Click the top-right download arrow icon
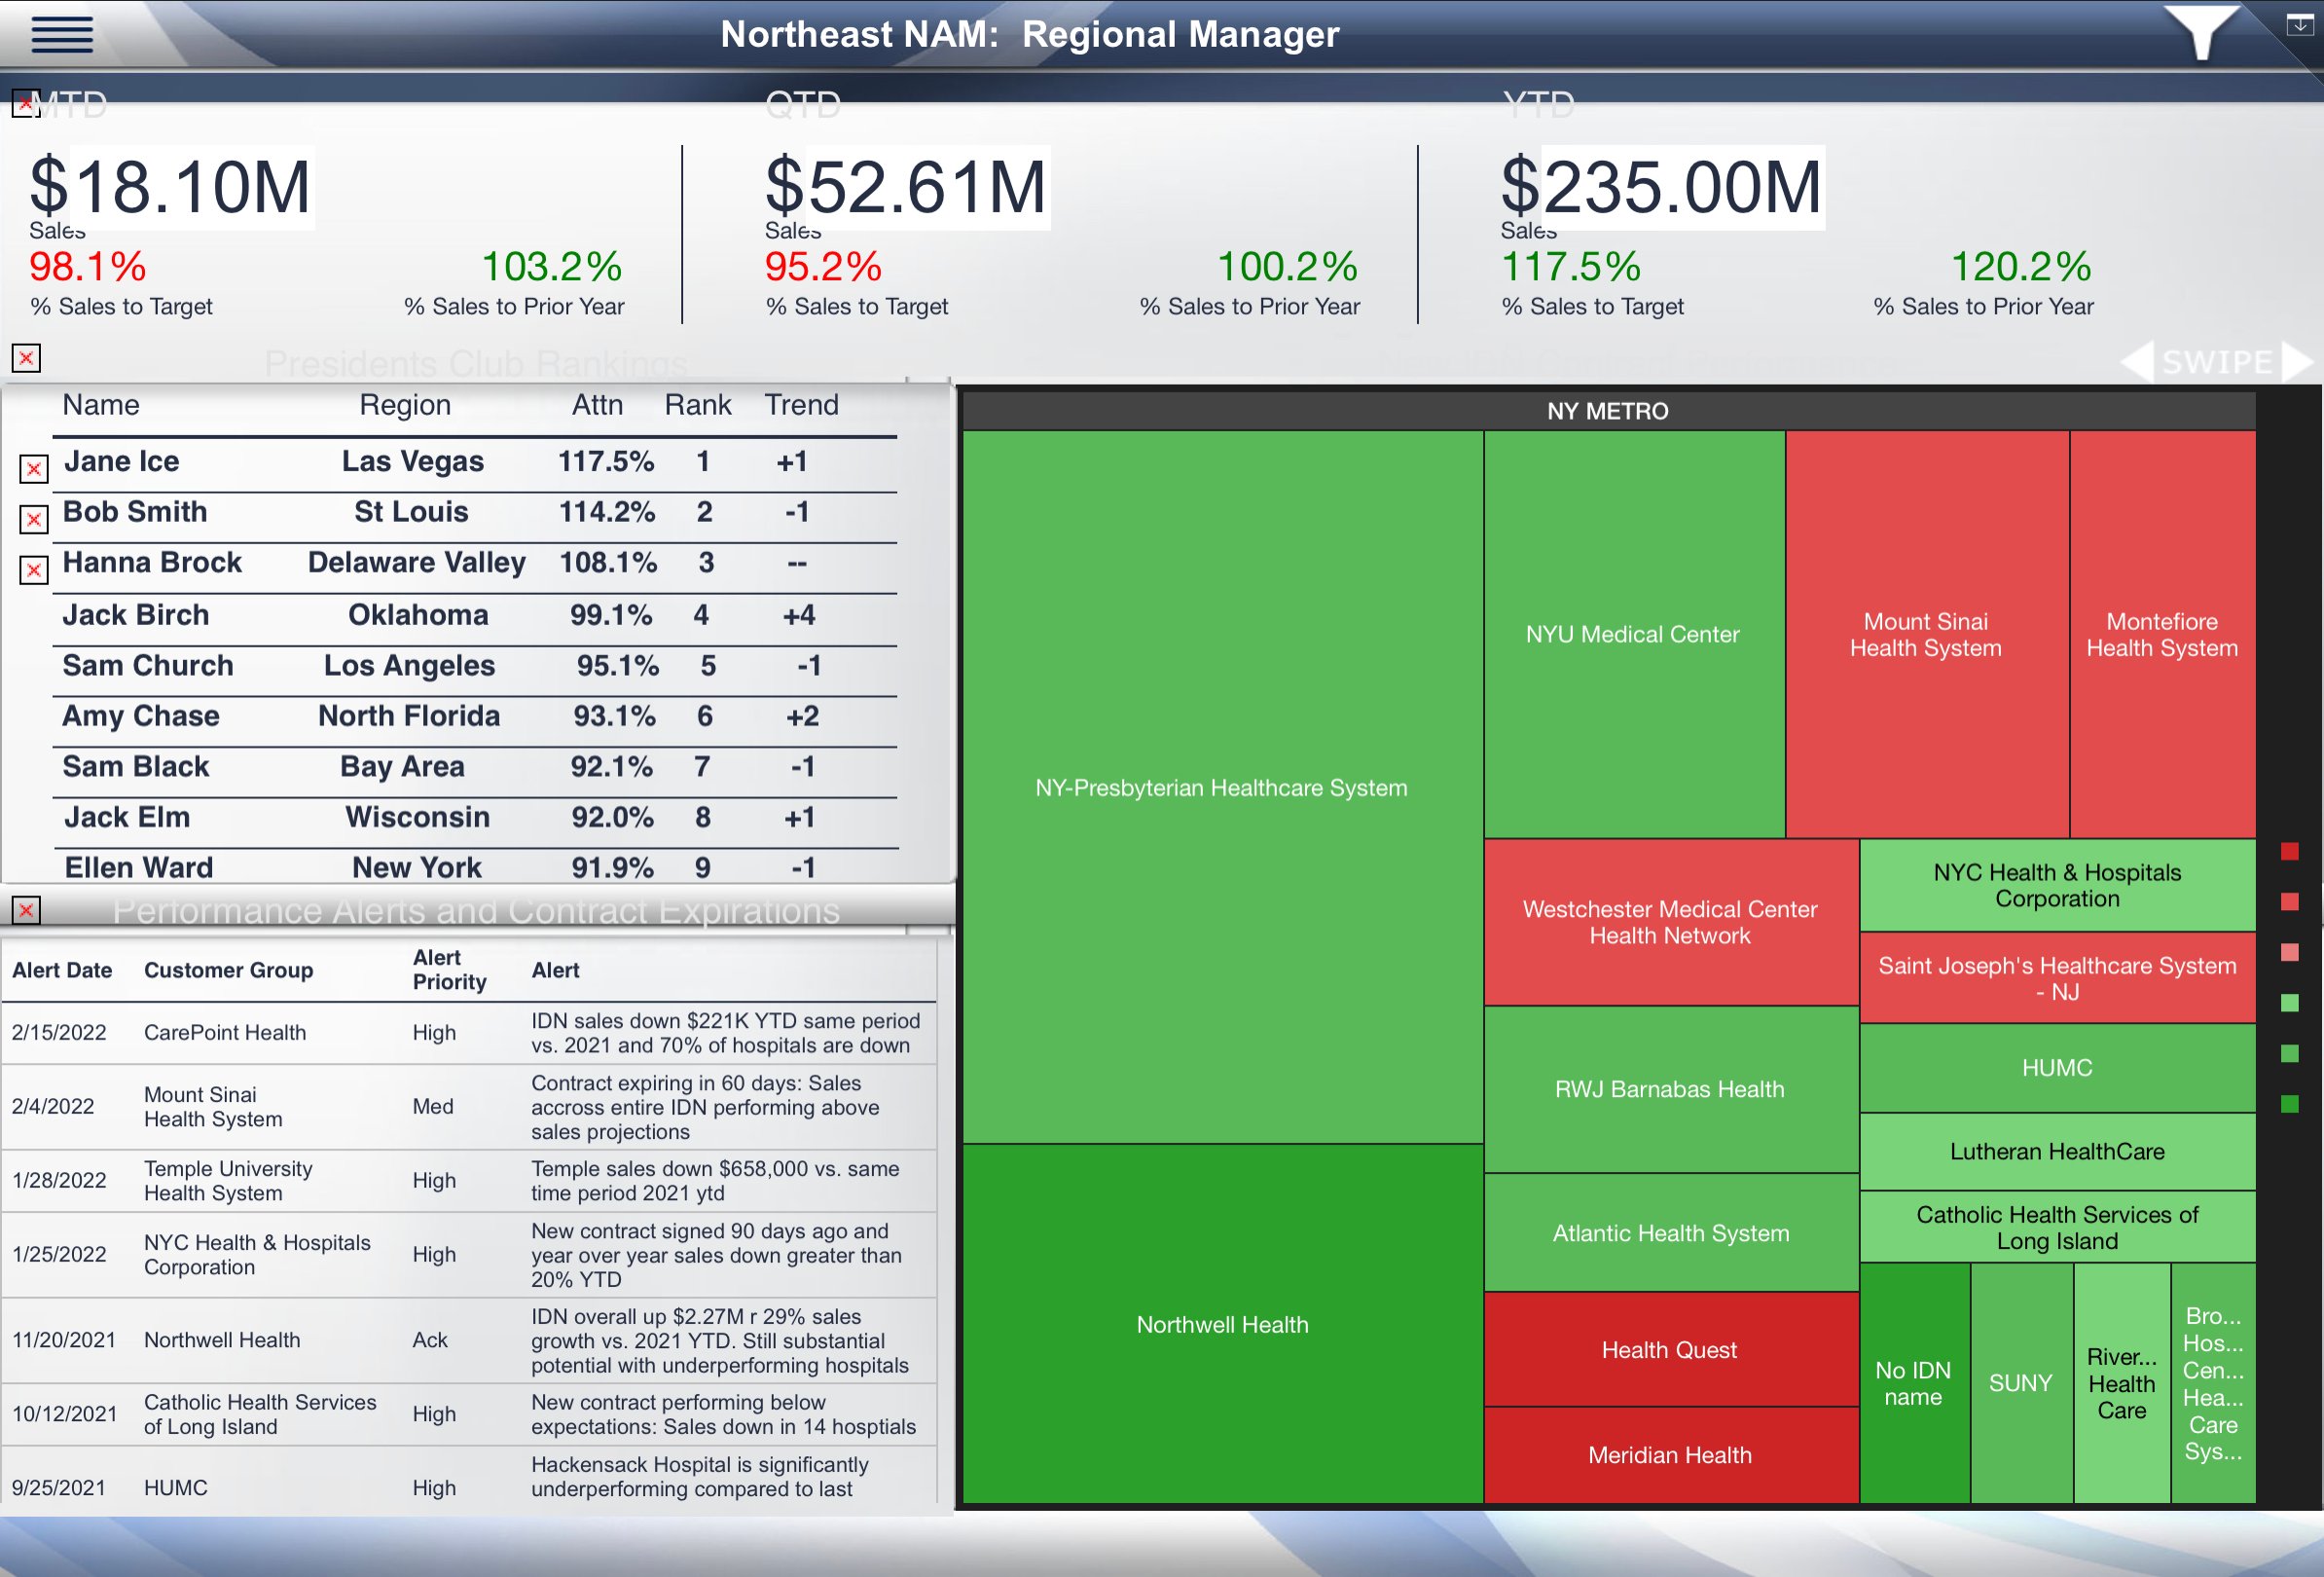The image size is (2324, 1577). pos(2300,26)
